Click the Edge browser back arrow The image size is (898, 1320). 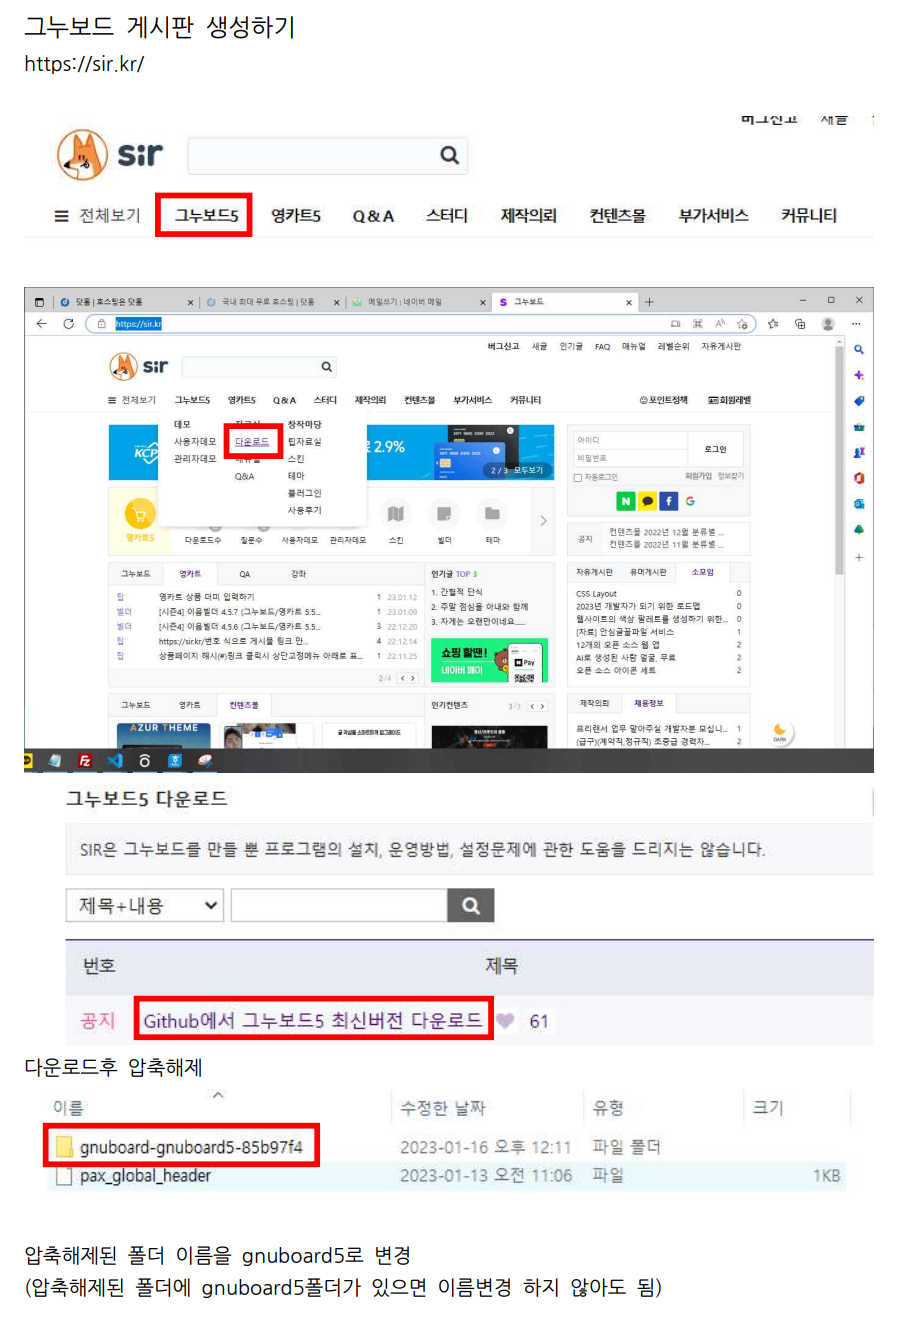point(41,324)
